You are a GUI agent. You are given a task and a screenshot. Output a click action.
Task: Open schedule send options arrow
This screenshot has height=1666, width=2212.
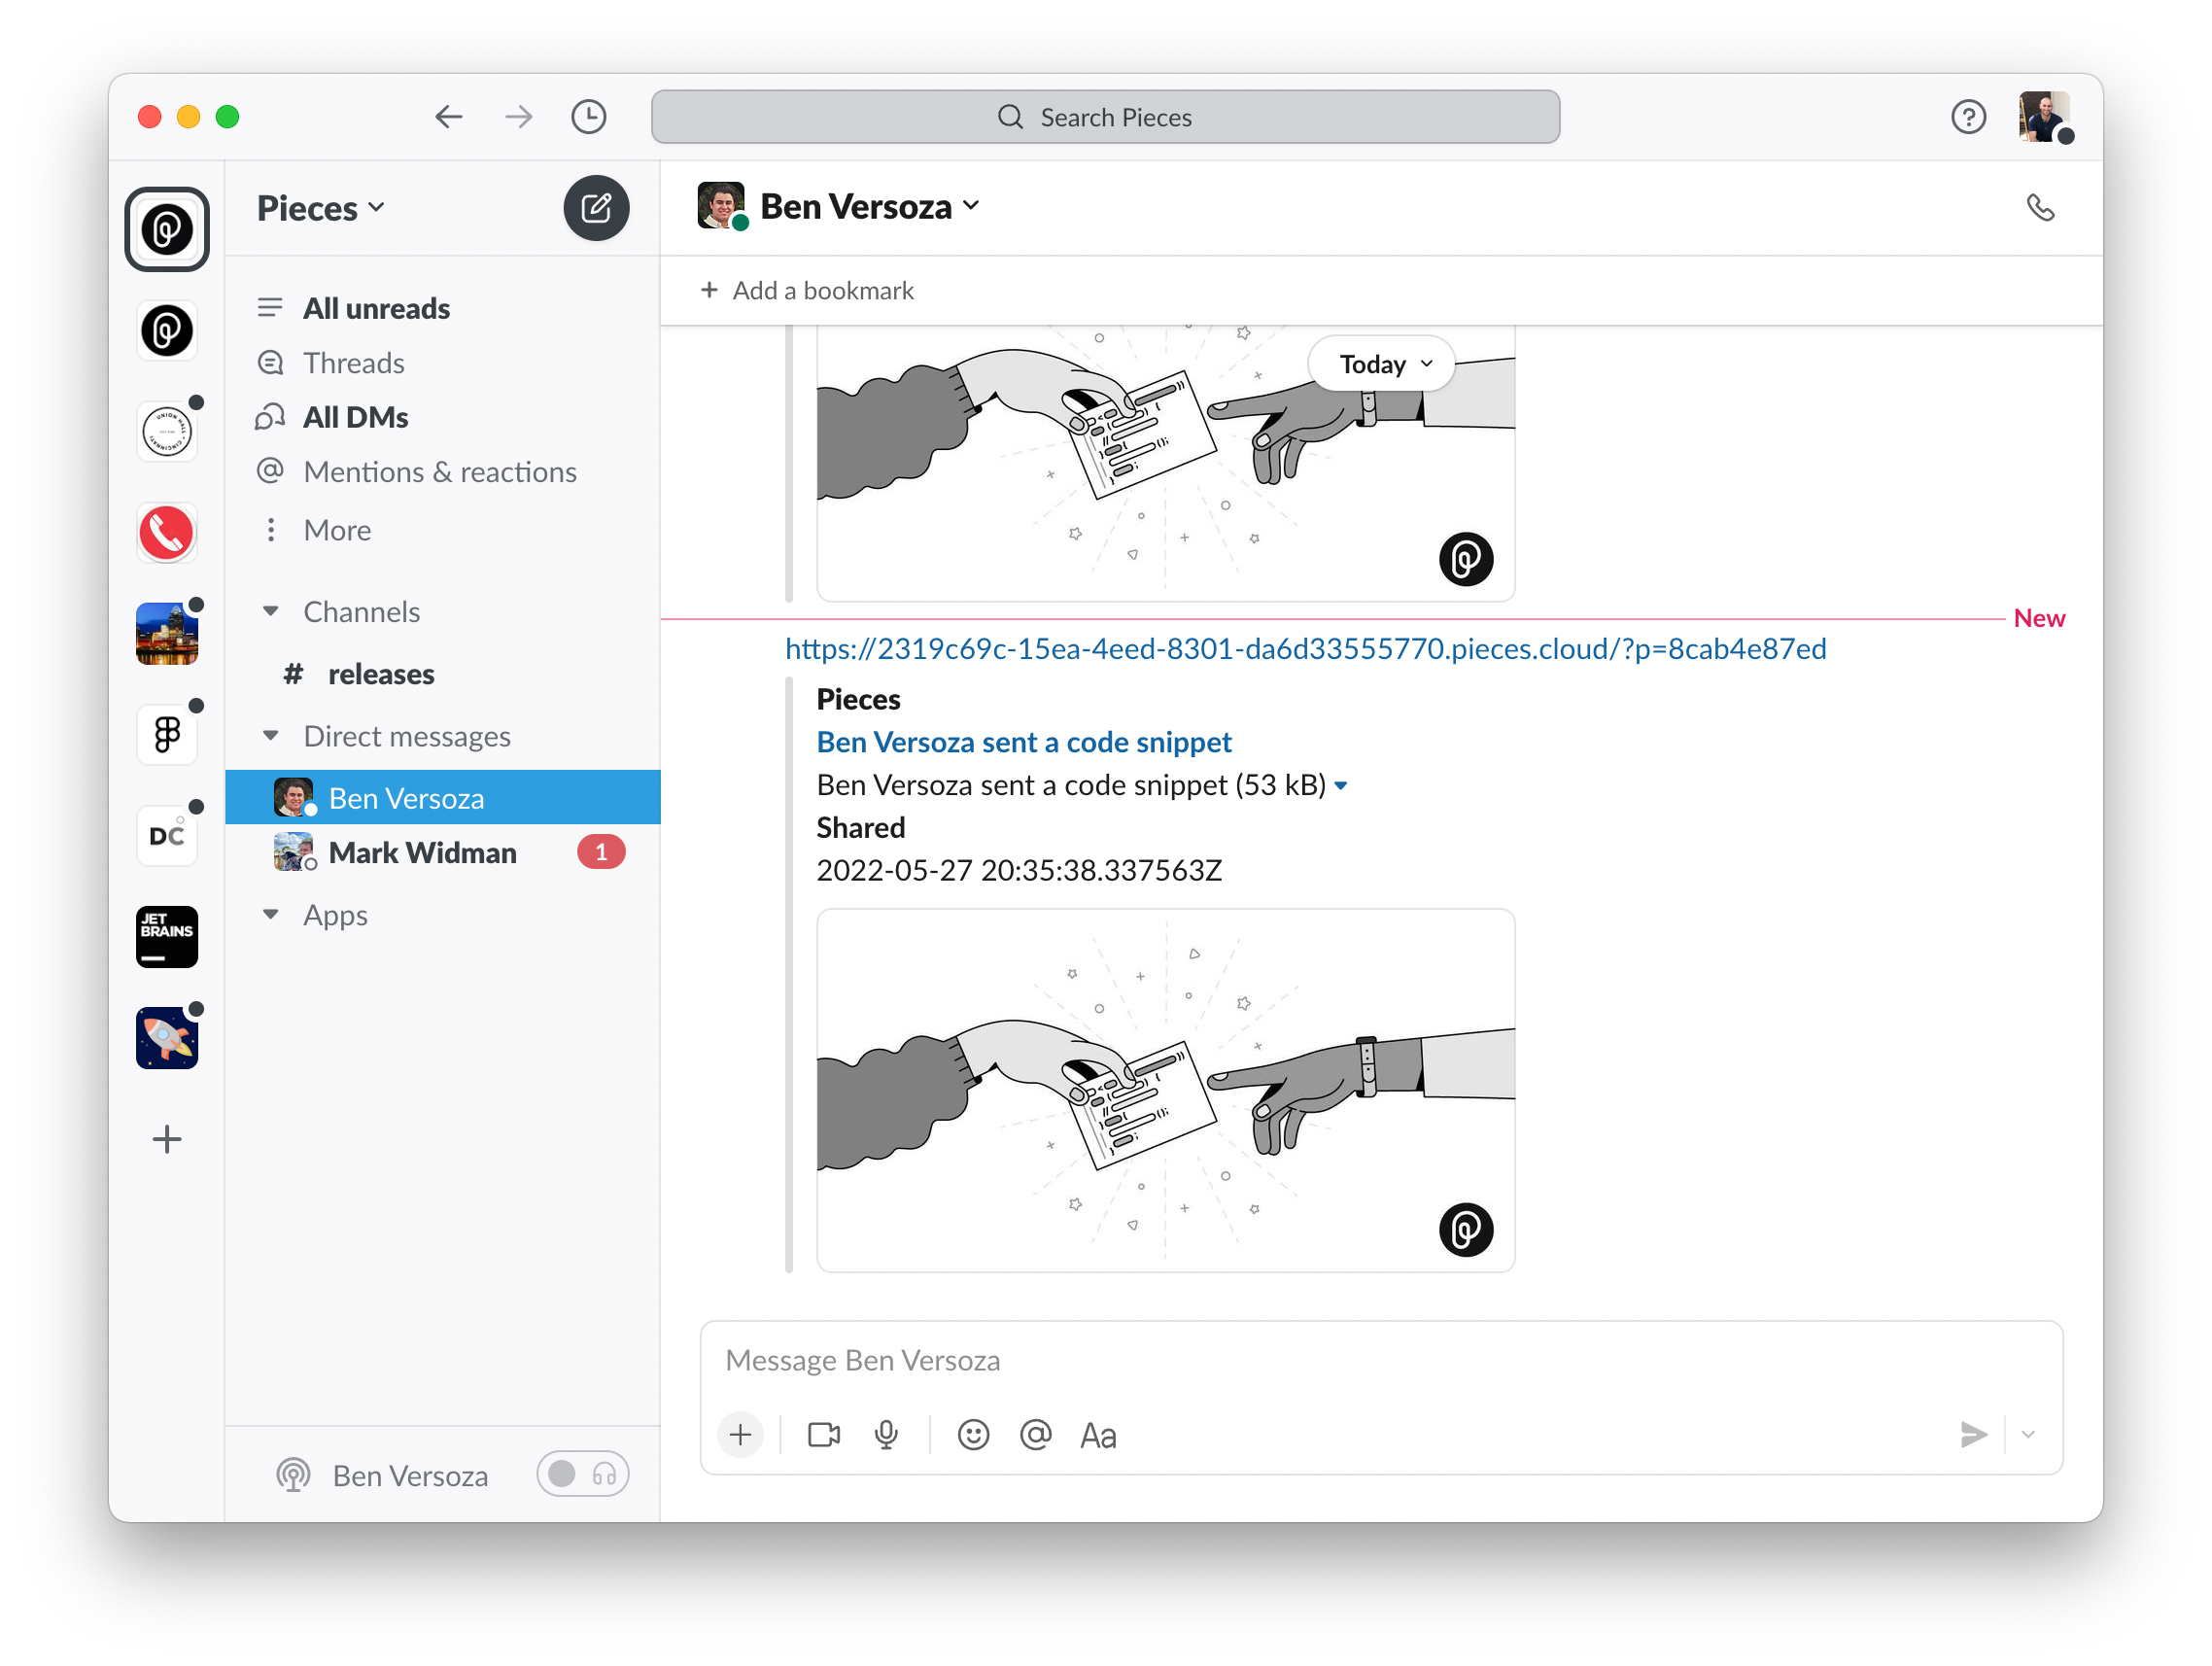[x=2028, y=1436]
